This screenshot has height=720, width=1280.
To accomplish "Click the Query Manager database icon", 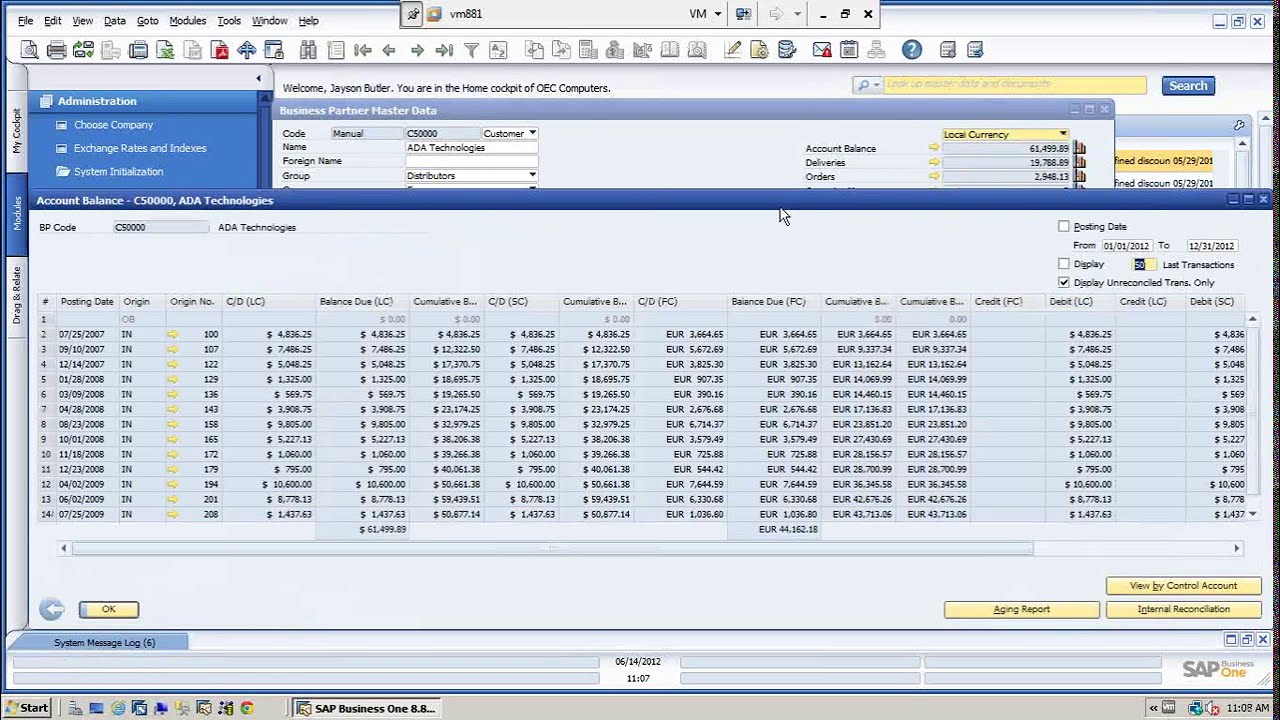I will click(787, 50).
